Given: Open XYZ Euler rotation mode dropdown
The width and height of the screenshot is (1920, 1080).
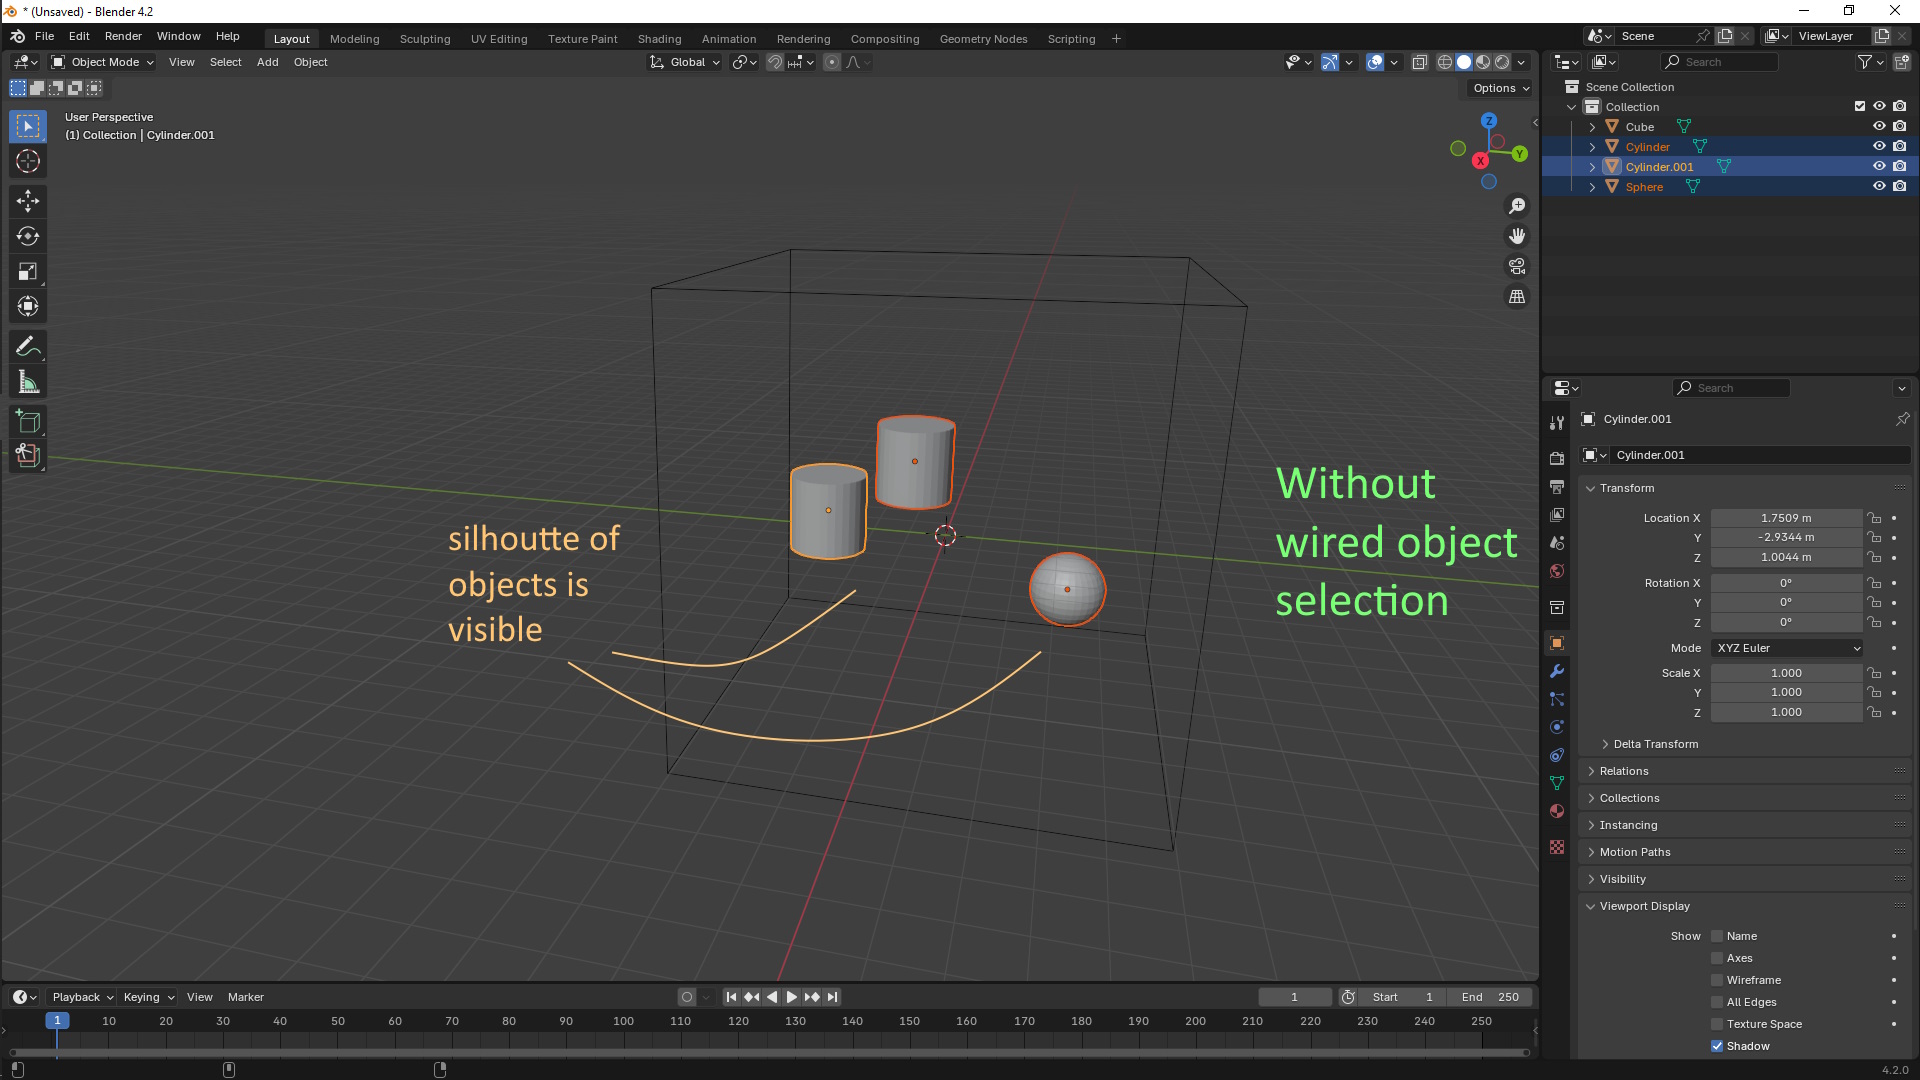Looking at the screenshot, I should (1787, 648).
